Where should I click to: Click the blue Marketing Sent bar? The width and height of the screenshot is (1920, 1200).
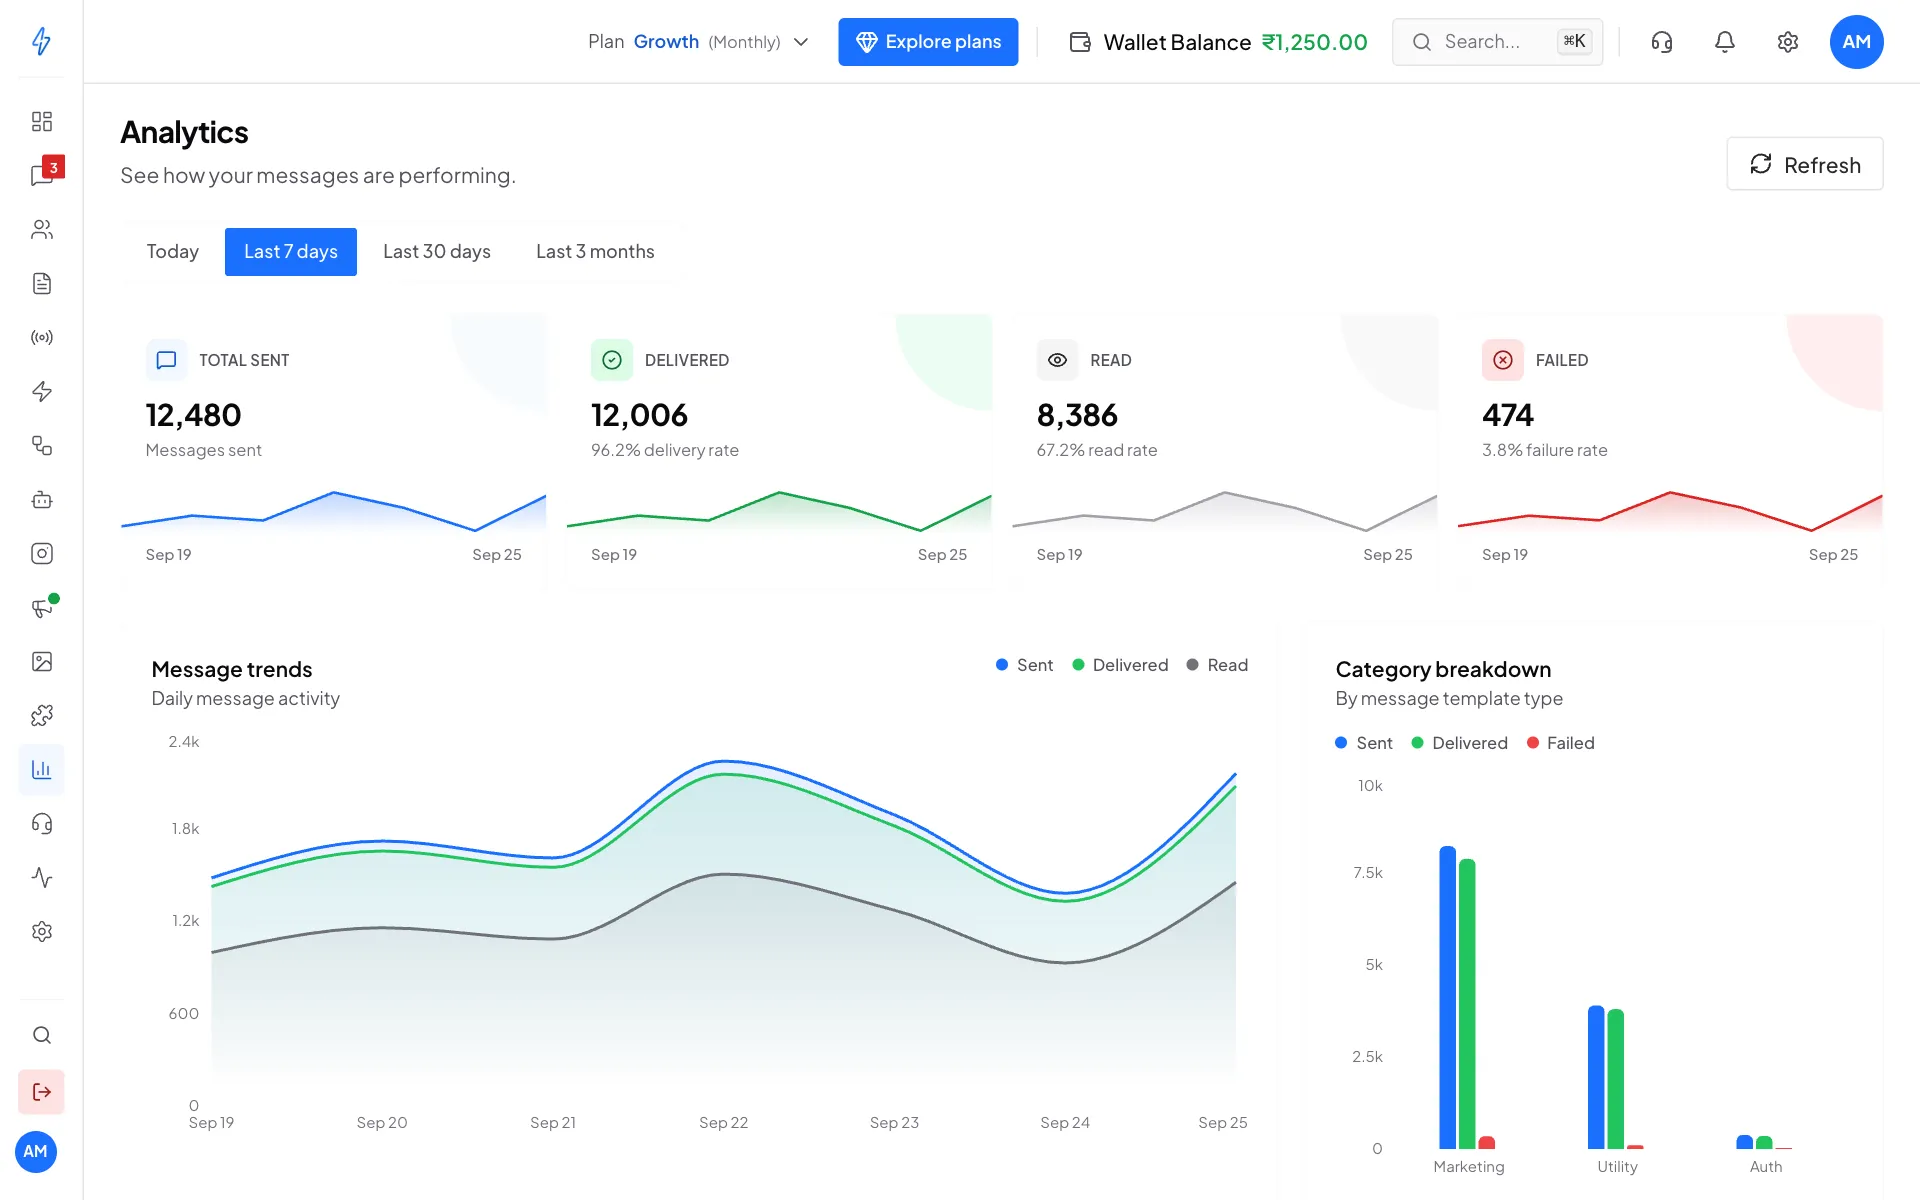point(1447,997)
